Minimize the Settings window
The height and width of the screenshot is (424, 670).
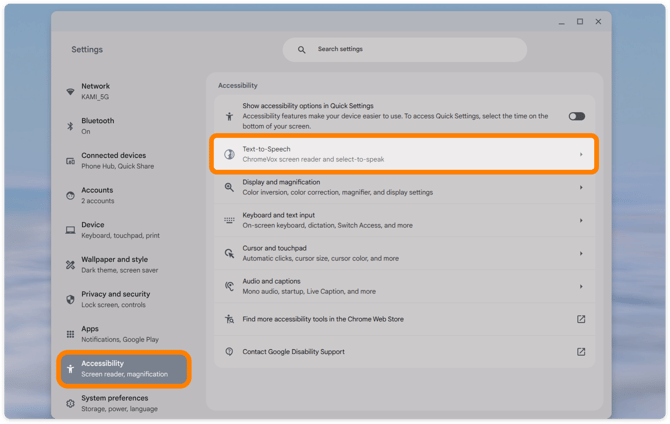click(561, 22)
